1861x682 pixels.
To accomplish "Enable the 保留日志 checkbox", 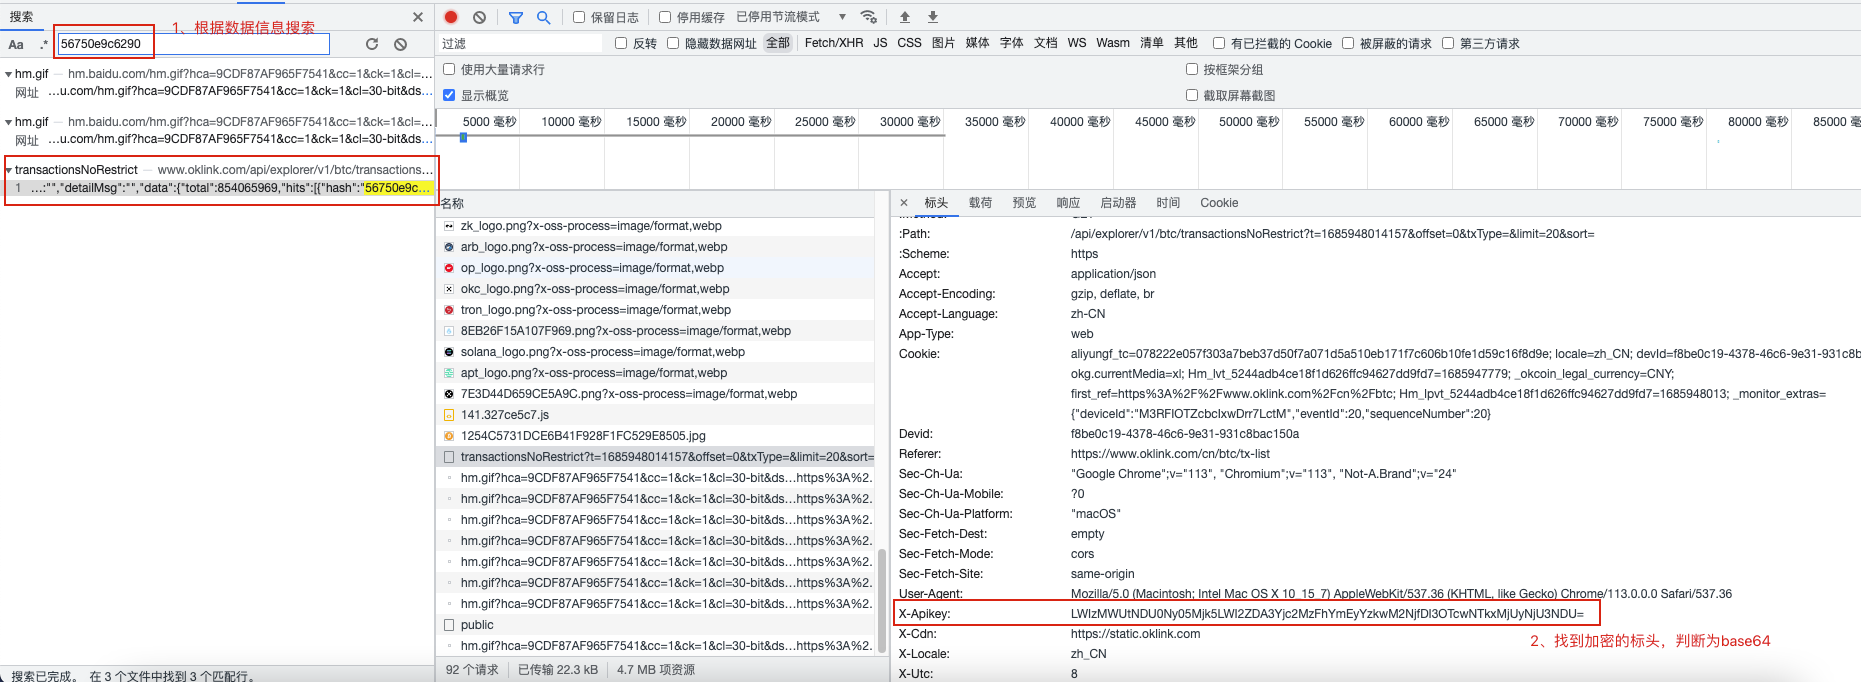I will tap(579, 17).
